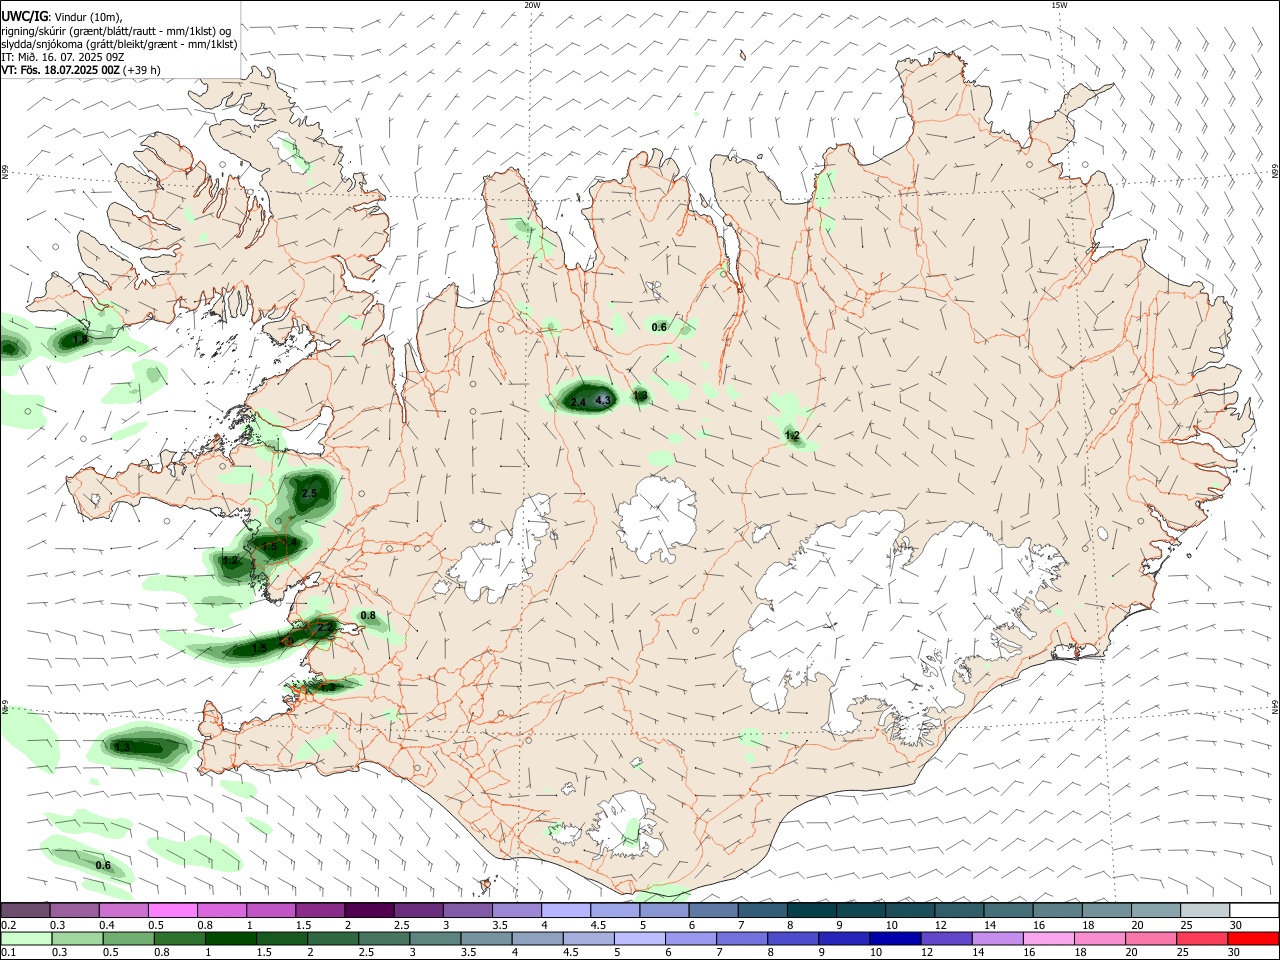This screenshot has width=1280, height=960.
Task: Click the 15W longitude label at the top
Action: tap(1060, 5)
